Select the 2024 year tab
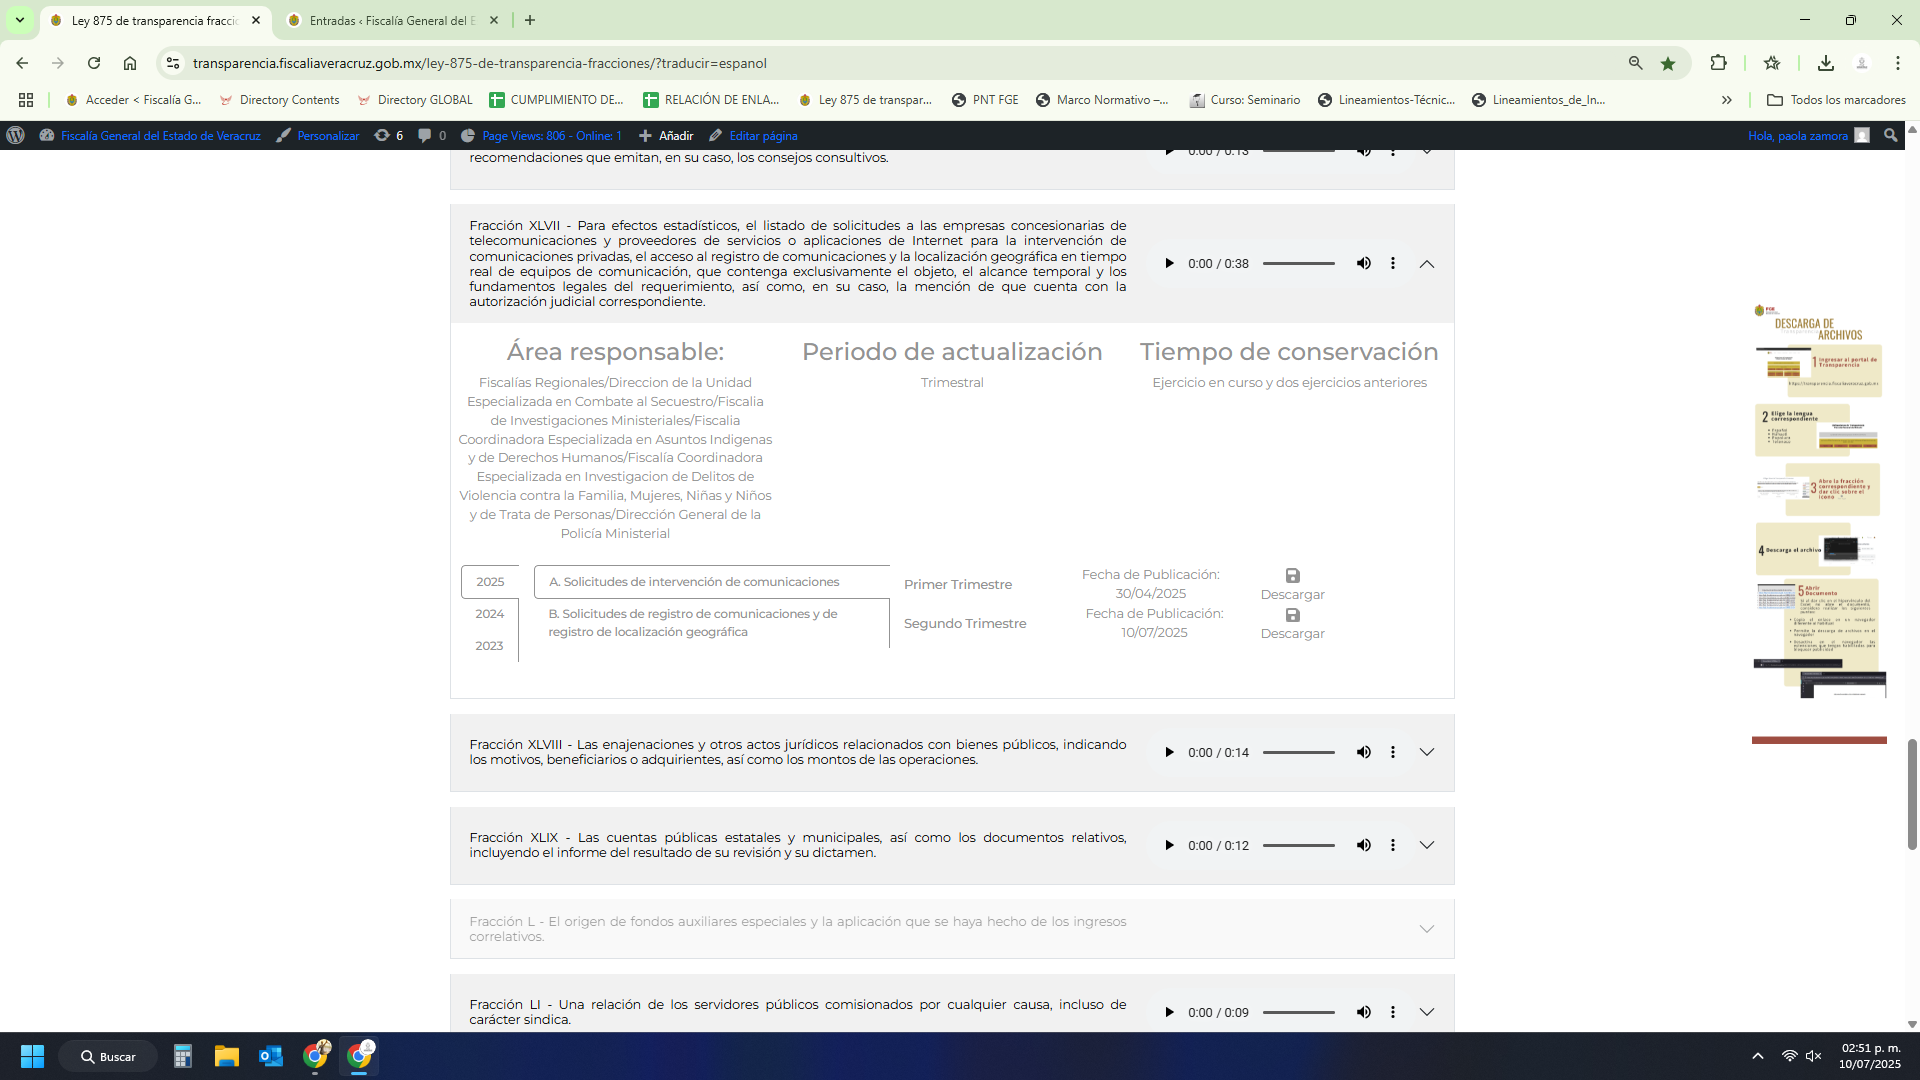Image resolution: width=1920 pixels, height=1080 pixels. click(489, 614)
